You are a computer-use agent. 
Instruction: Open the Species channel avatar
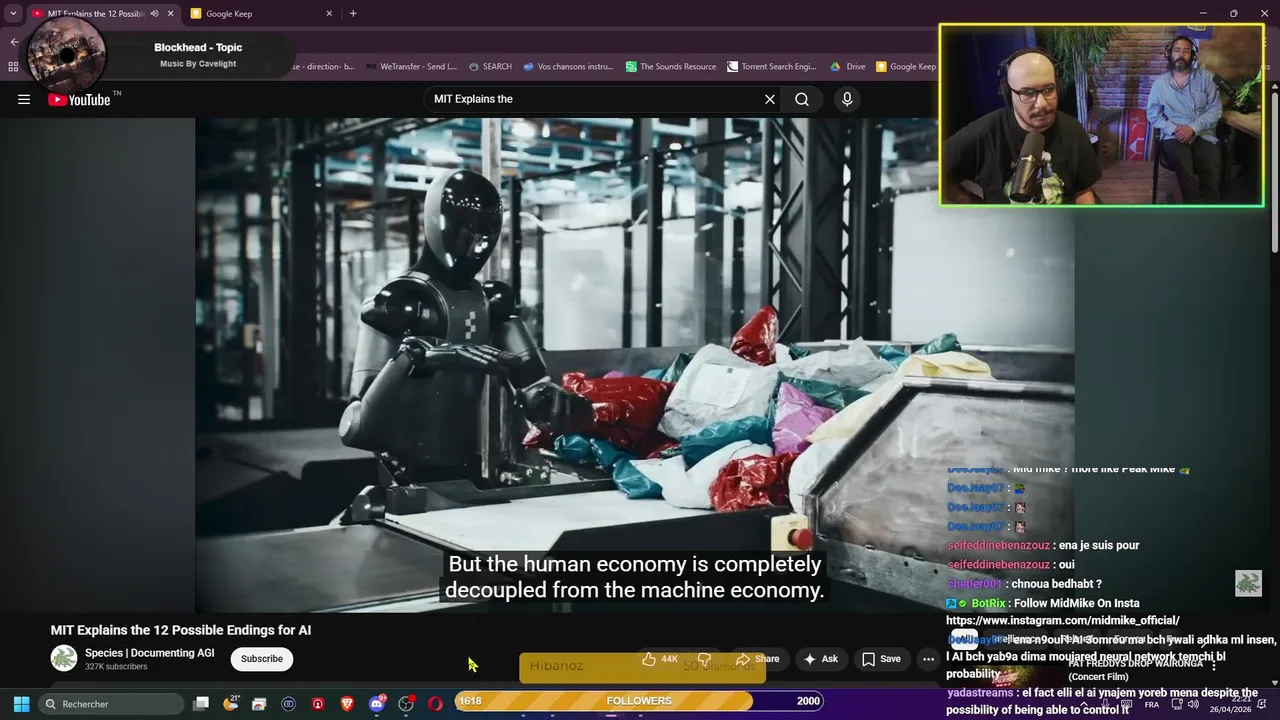(x=64, y=658)
